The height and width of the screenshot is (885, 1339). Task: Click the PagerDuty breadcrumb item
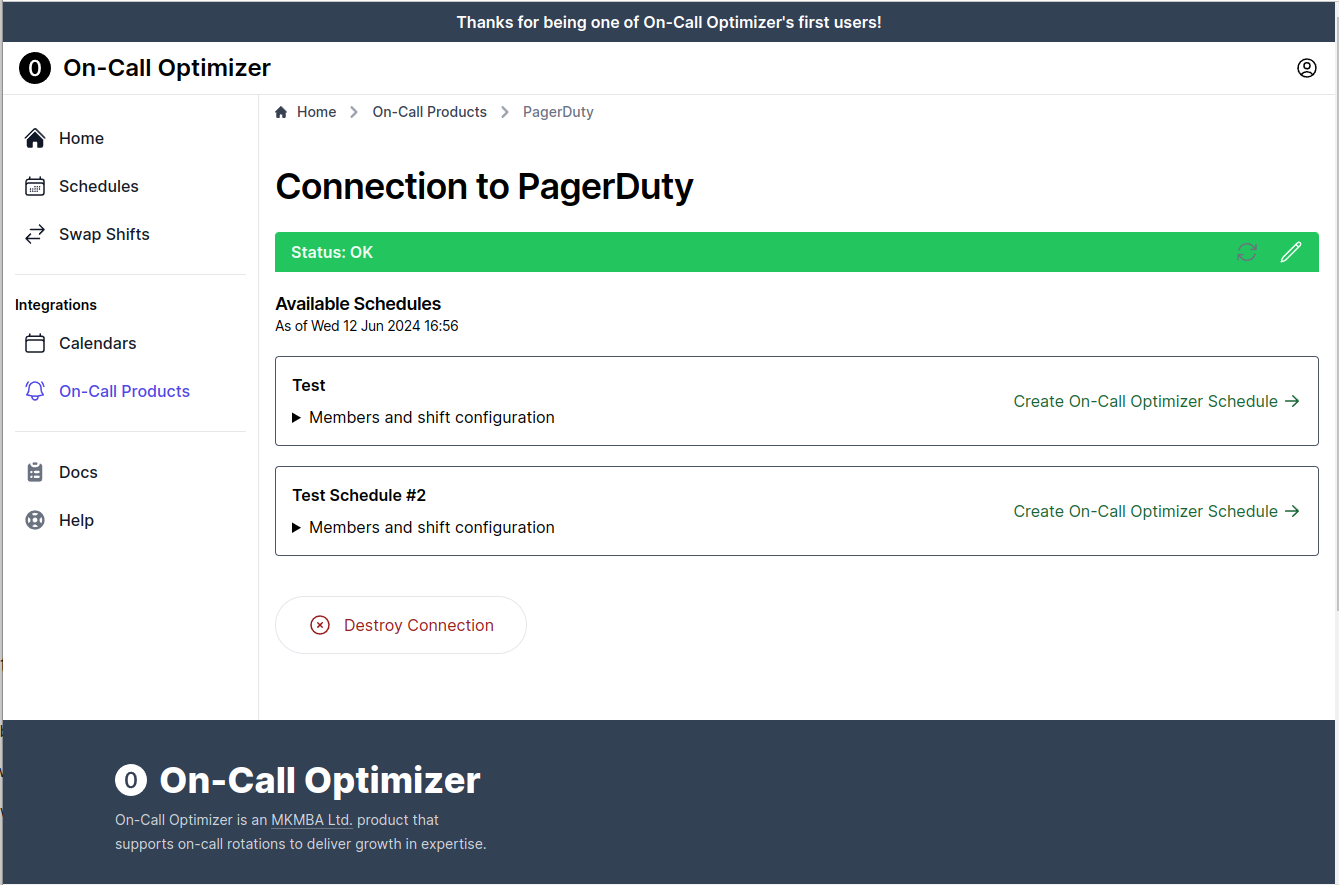[558, 112]
